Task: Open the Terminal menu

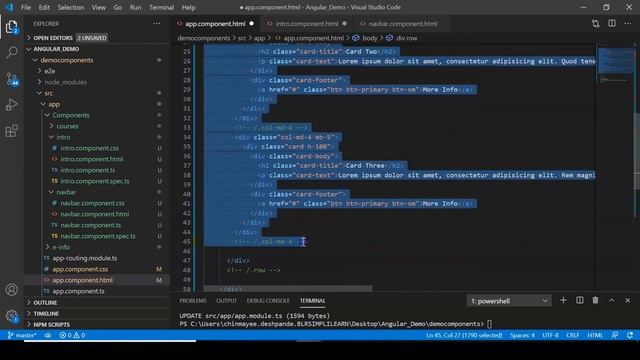Action: click(161, 7)
